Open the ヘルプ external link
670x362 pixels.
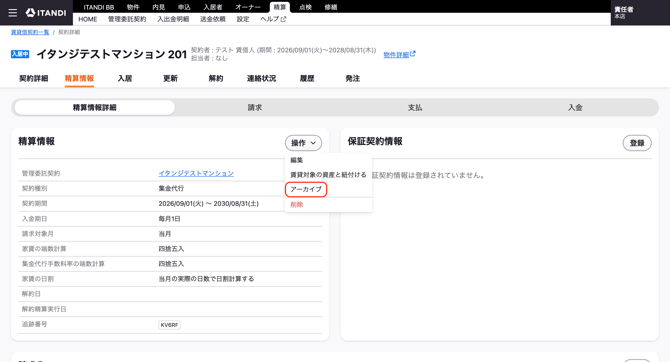(273, 19)
